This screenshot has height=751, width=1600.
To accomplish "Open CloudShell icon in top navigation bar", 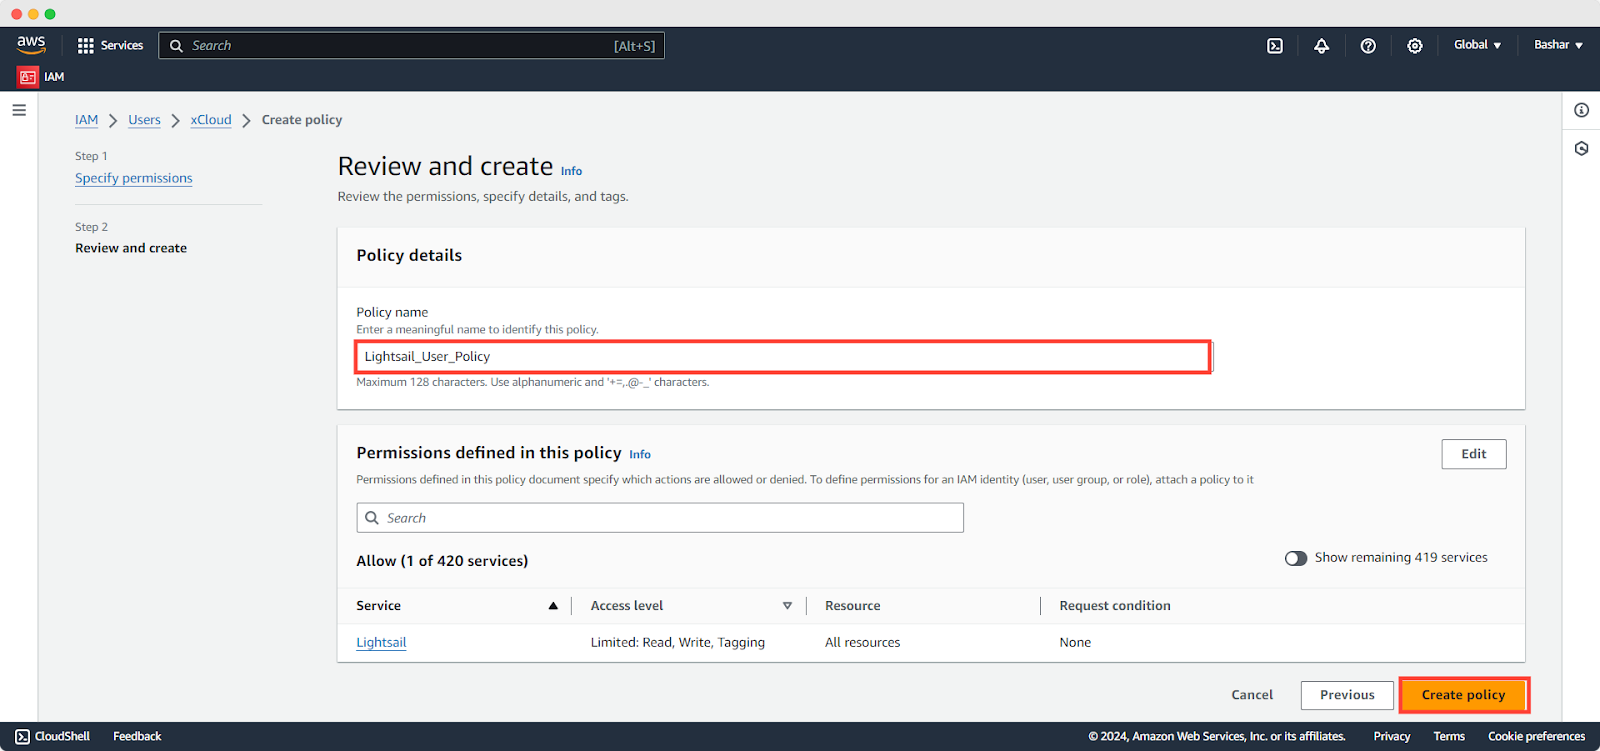I will 1275,46.
